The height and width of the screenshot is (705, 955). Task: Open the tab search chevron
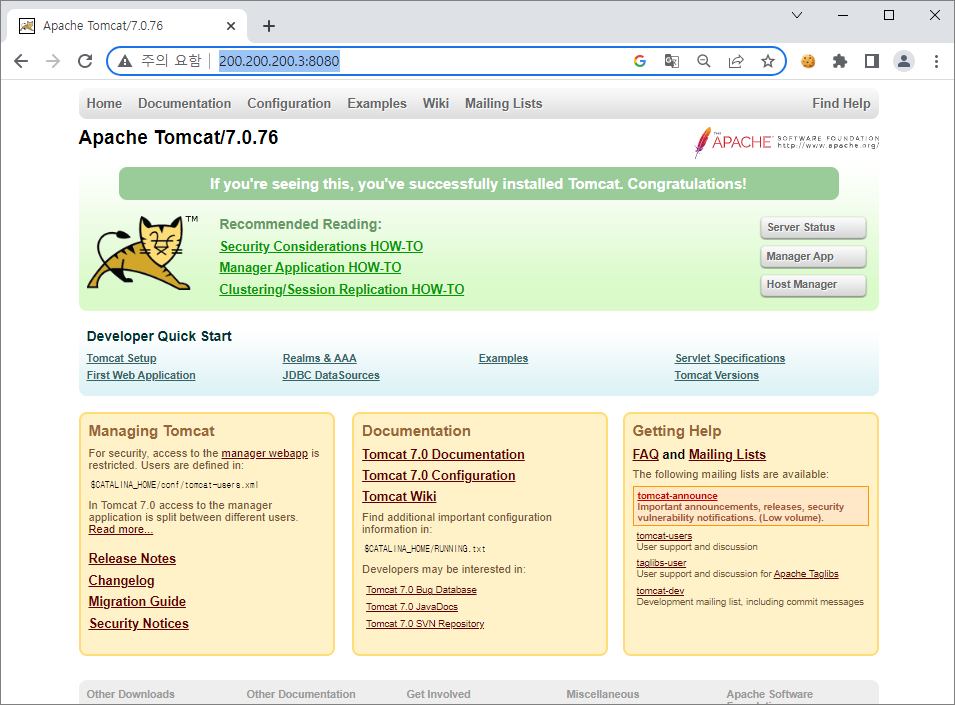point(797,15)
